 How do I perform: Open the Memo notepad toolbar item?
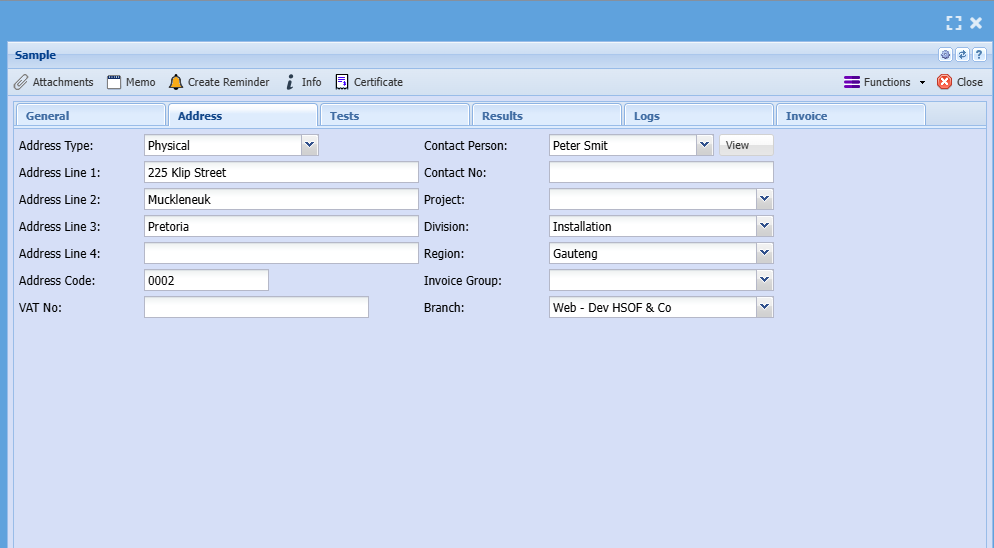click(x=131, y=82)
